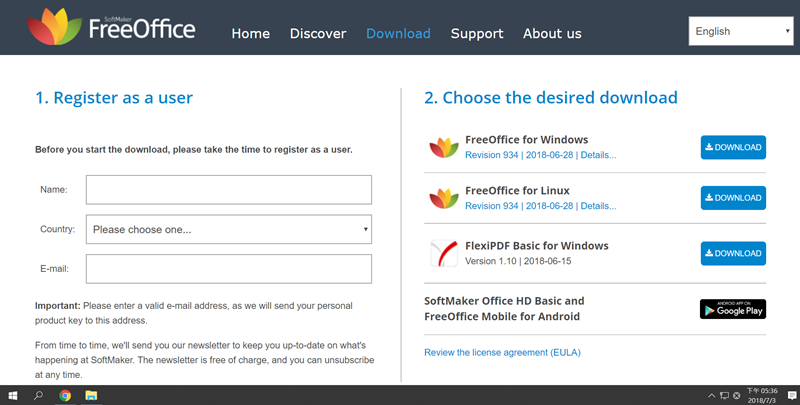
Task: Focus the Name input field
Action: coord(229,190)
